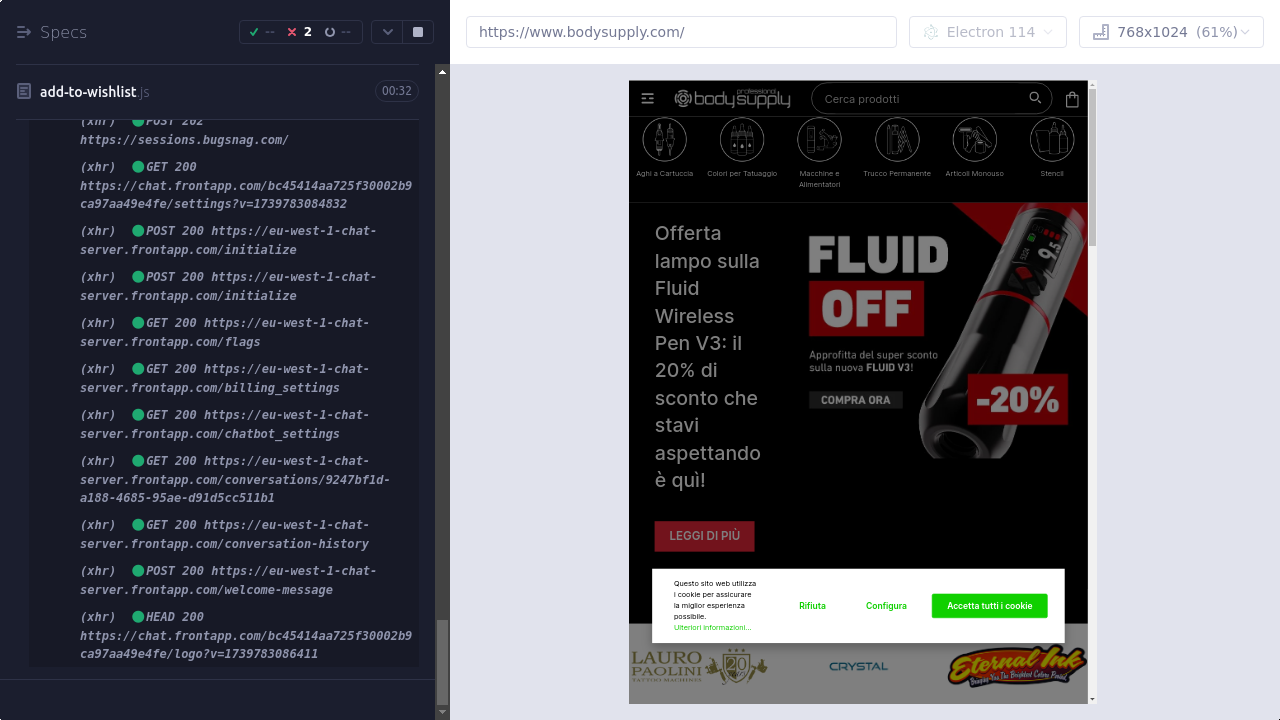Open the Macchine e Alimentatori category icon
1280x720 pixels.
819,140
